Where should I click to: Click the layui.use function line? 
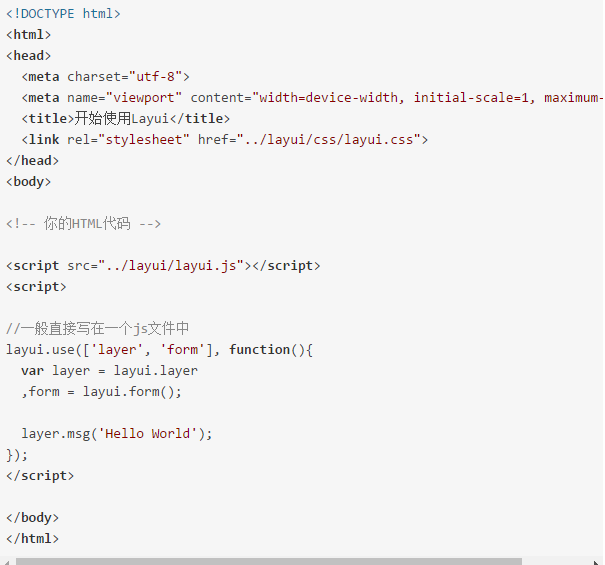coord(159,350)
